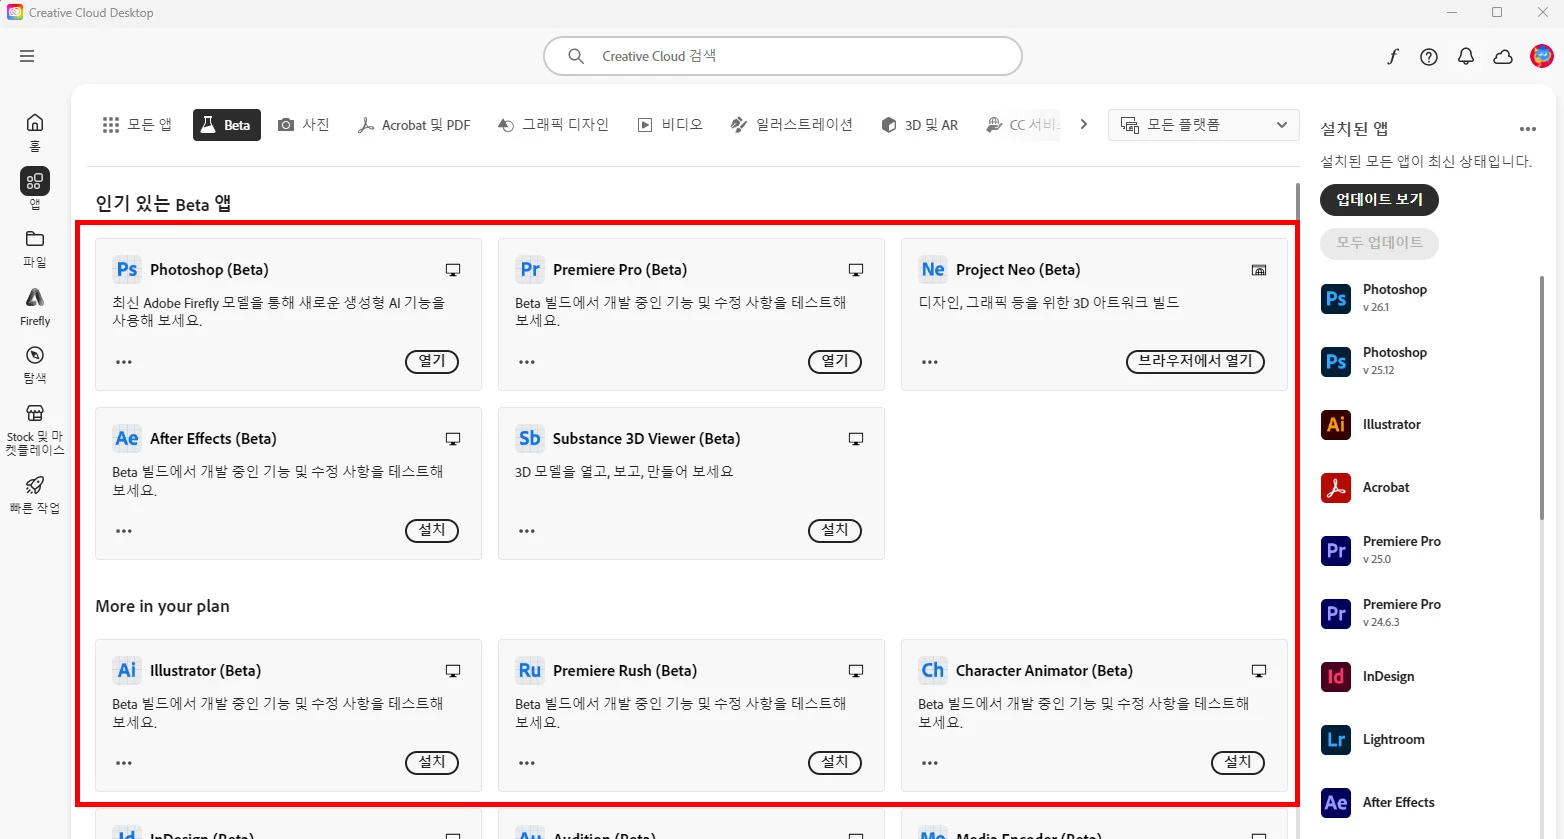
Task: Open Photoshop (Beta) with its open button
Action: (x=432, y=361)
